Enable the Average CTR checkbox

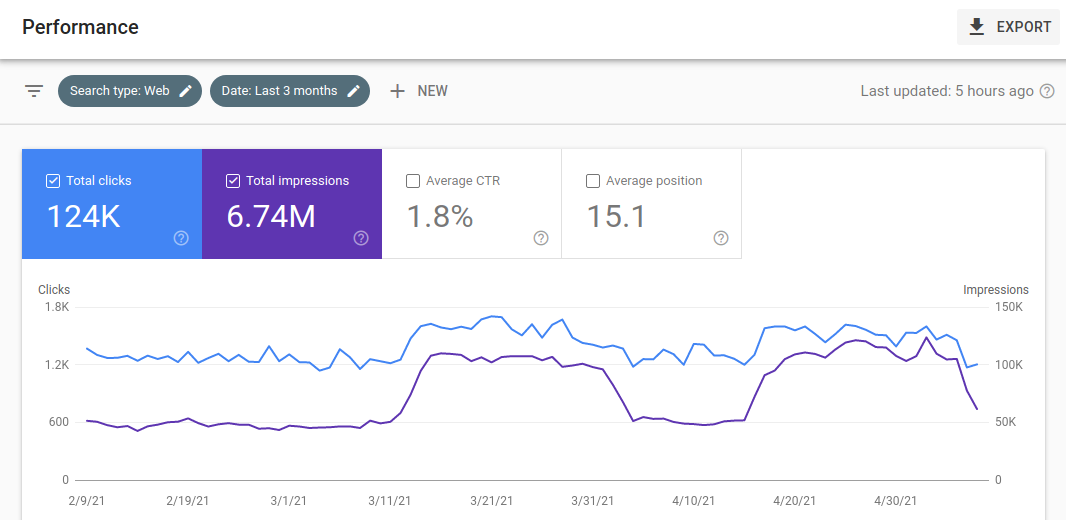click(x=413, y=181)
